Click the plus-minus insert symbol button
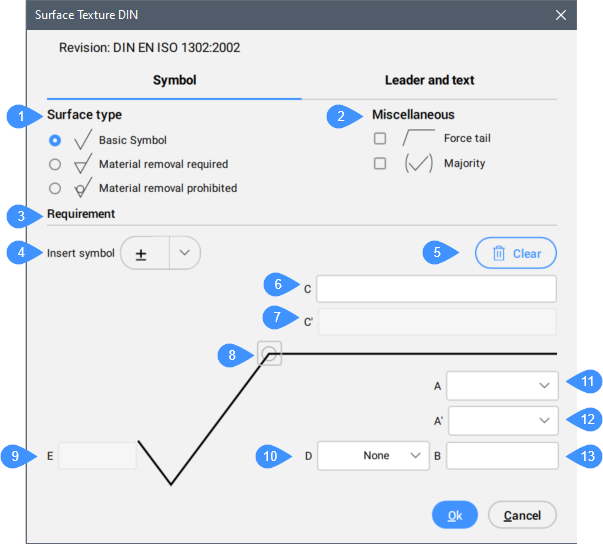This screenshot has width=603, height=544. [143, 254]
